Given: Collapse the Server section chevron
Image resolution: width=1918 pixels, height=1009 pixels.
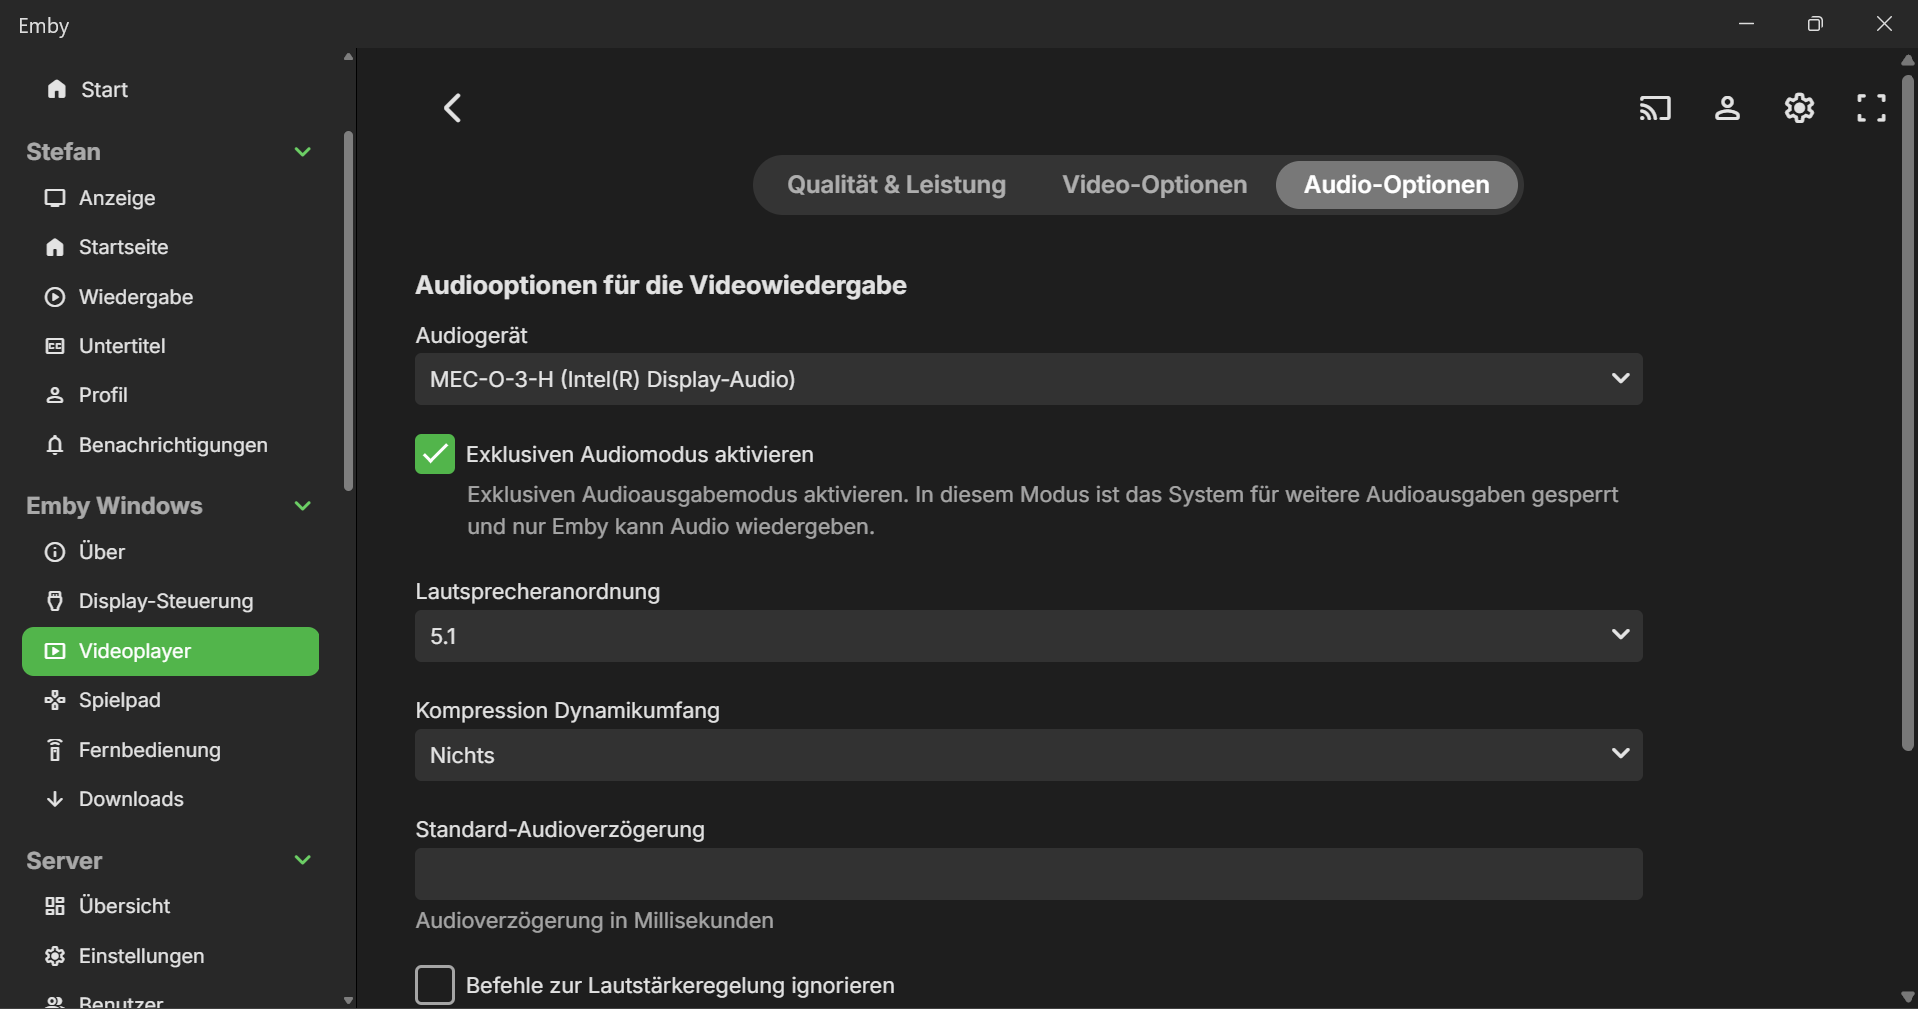Looking at the screenshot, I should [302, 860].
